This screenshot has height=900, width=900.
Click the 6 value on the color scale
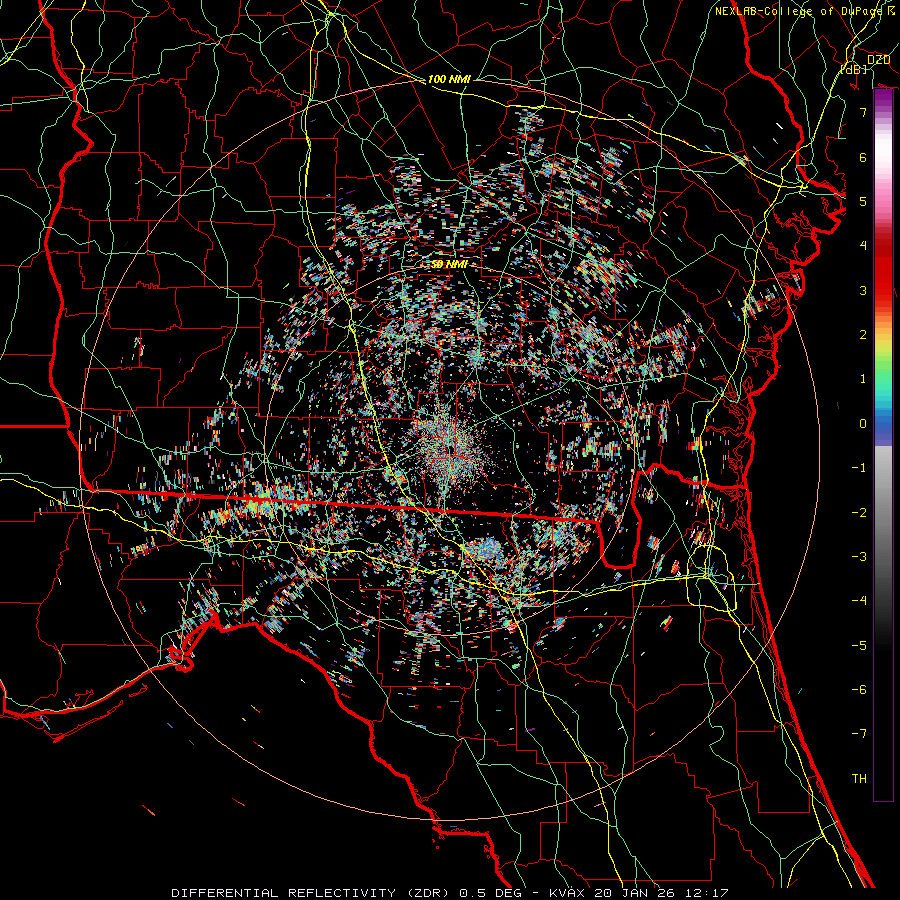click(x=863, y=157)
